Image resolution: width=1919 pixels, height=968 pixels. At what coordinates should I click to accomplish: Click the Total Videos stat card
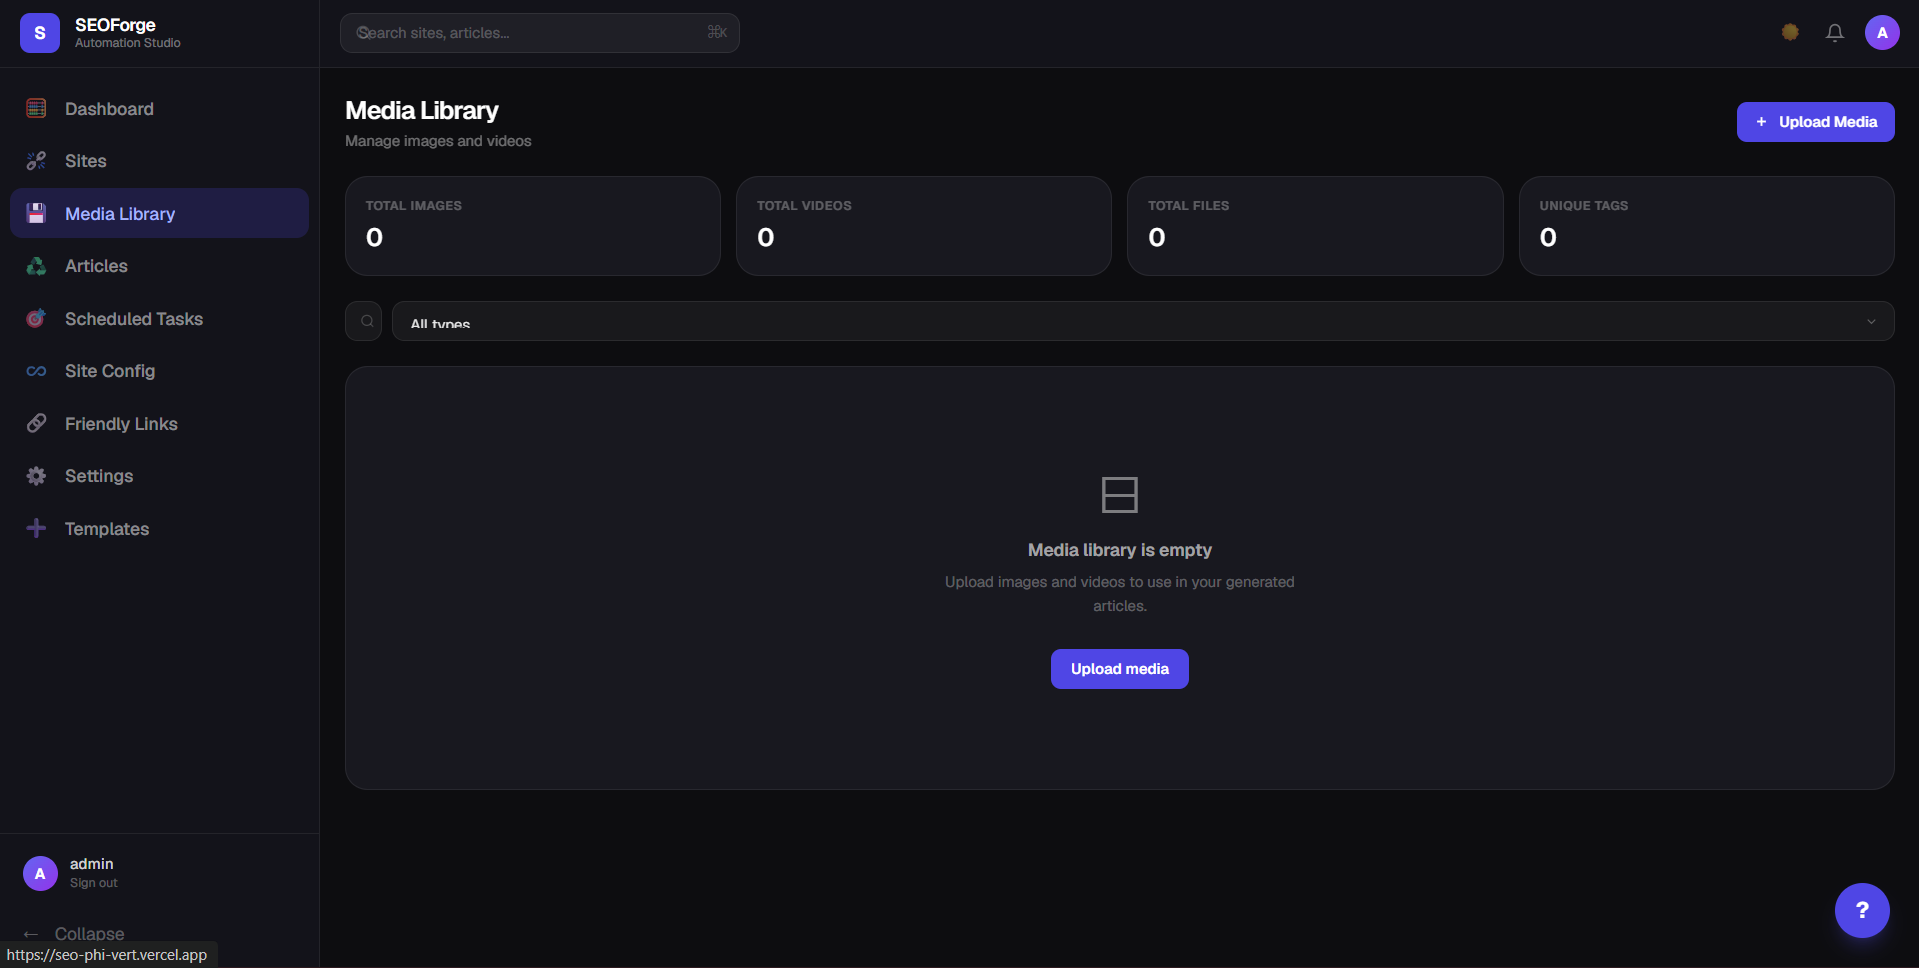click(924, 226)
